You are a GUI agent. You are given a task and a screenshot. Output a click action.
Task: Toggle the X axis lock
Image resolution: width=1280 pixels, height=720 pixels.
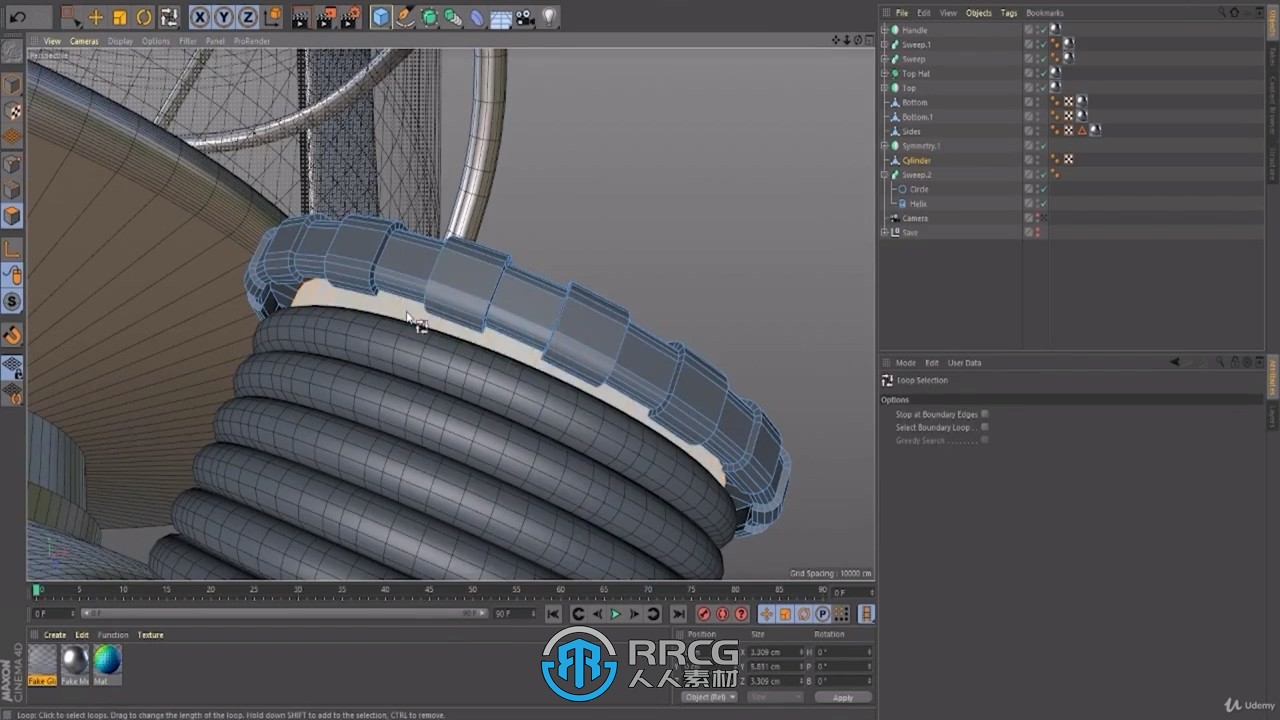pos(199,17)
